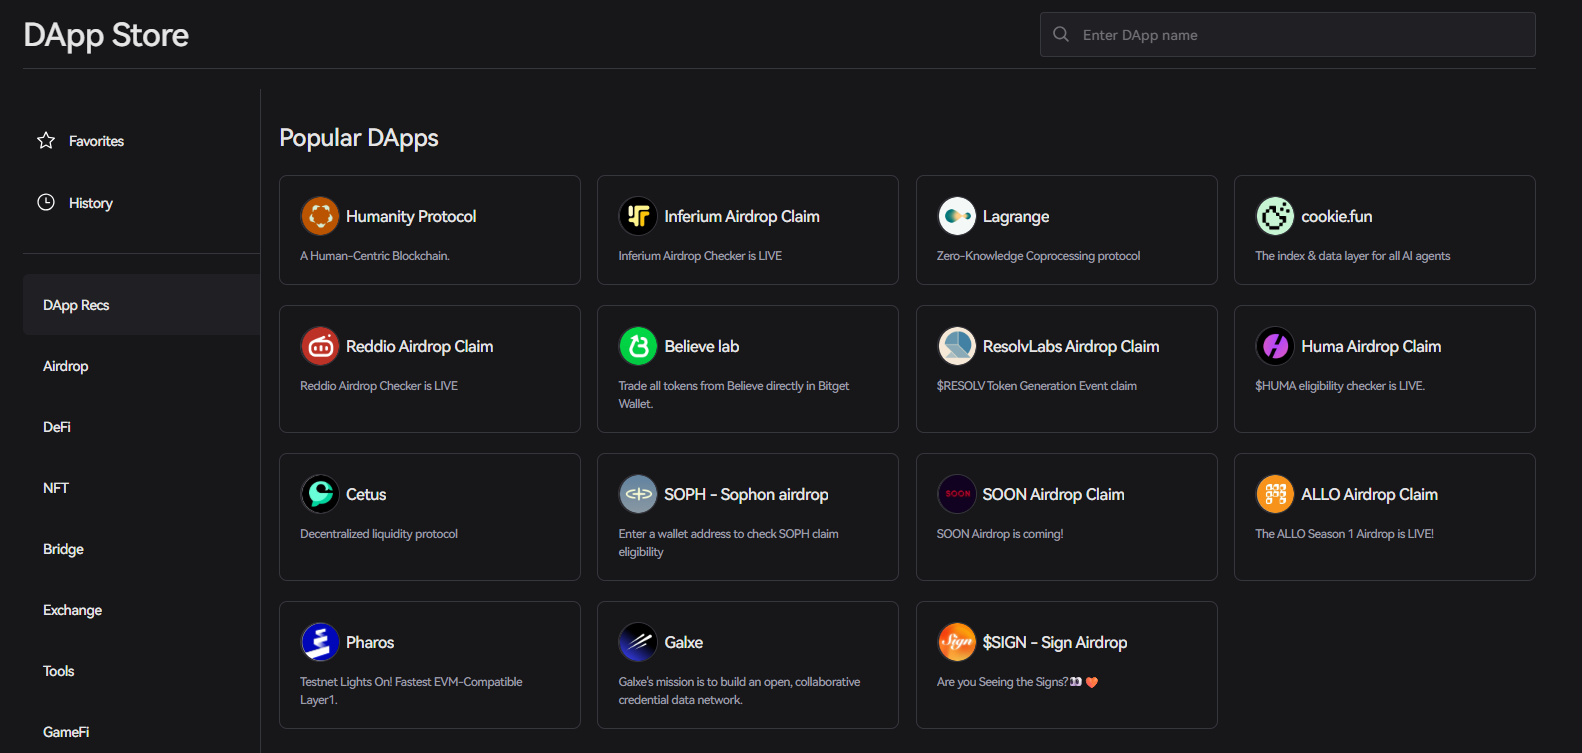
Task: Open the ALLO Airdrop Claim card title
Action: (1369, 494)
